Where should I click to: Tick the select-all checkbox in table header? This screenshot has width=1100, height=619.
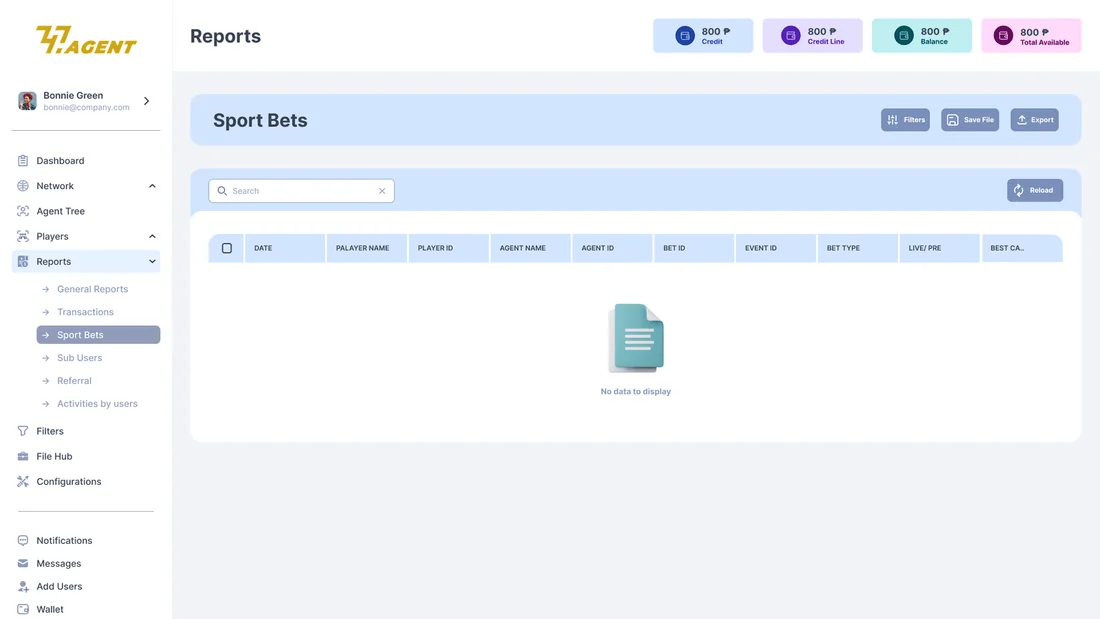227,248
